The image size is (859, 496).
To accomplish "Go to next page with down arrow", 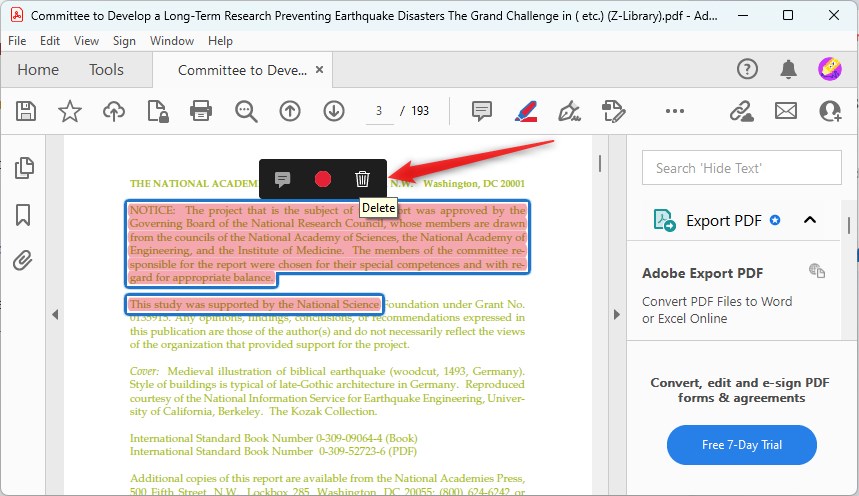I will (334, 111).
